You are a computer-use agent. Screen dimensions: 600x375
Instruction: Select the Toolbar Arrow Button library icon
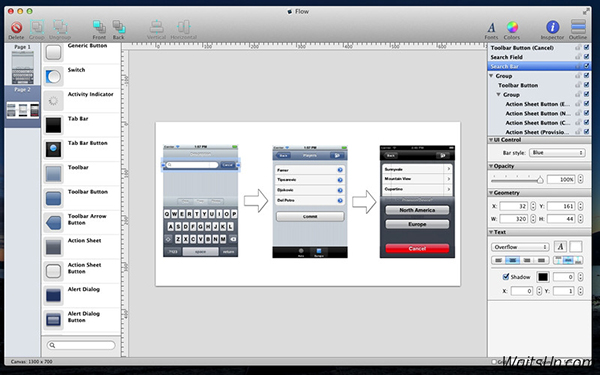pyautogui.click(x=53, y=223)
